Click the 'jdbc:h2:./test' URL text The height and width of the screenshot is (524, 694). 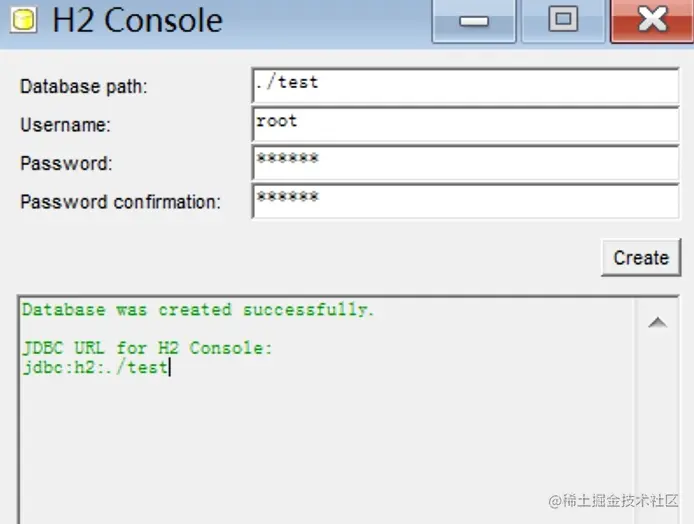(x=95, y=368)
